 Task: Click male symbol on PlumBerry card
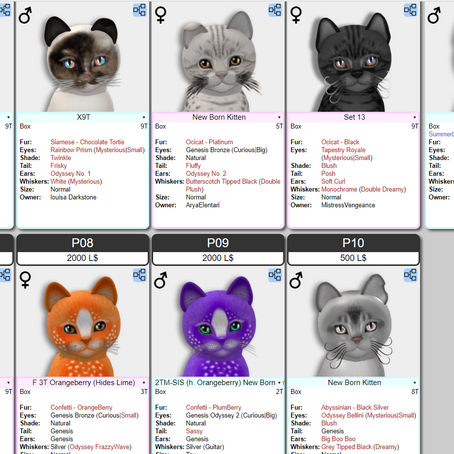[x=161, y=280]
